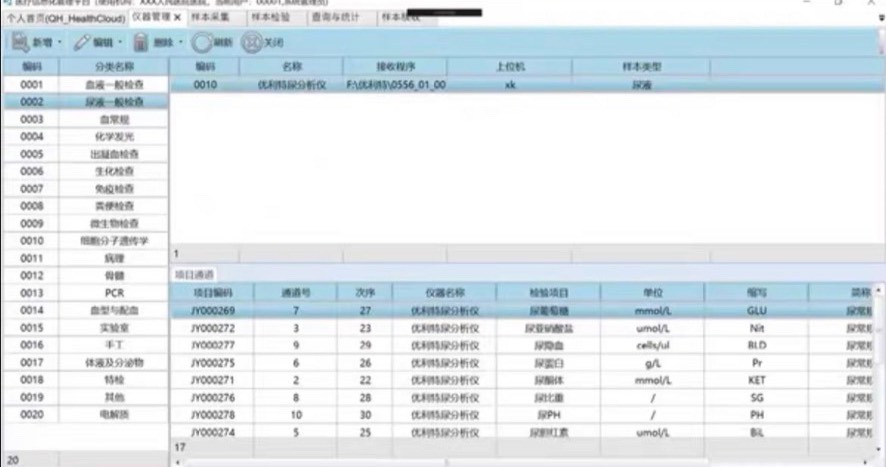This screenshot has width=886, height=467.
Task: Click the cells/ul unit cell
Action: click(653, 345)
